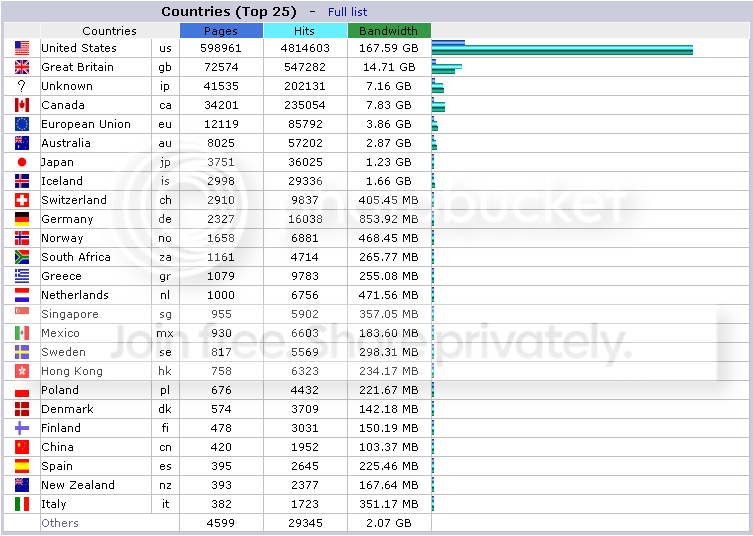
Task: Click the Others row label
Action: click(60, 523)
